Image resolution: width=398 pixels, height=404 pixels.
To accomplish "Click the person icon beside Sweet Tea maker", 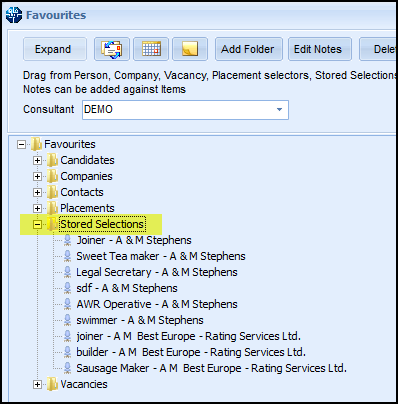I will (68, 256).
